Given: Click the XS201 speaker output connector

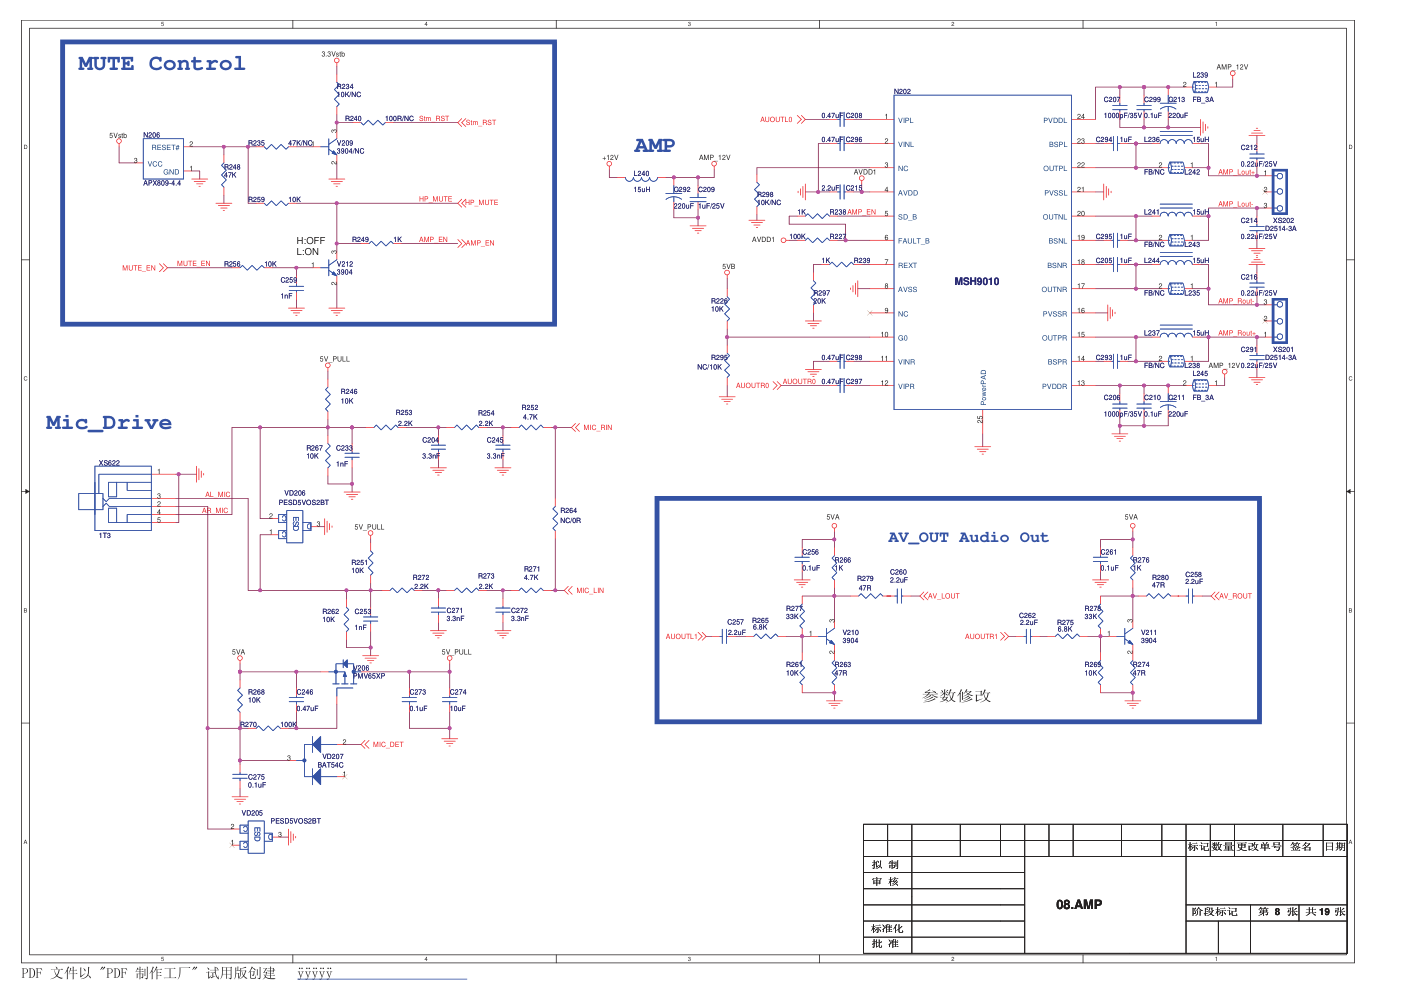Looking at the screenshot, I should pos(1279,321).
